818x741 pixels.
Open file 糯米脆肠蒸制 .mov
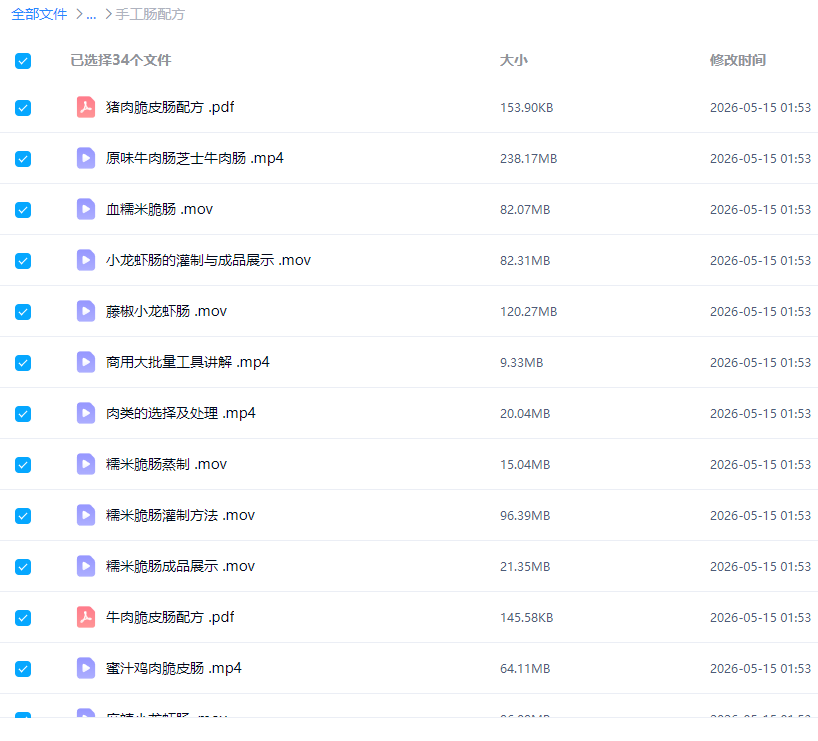166,464
